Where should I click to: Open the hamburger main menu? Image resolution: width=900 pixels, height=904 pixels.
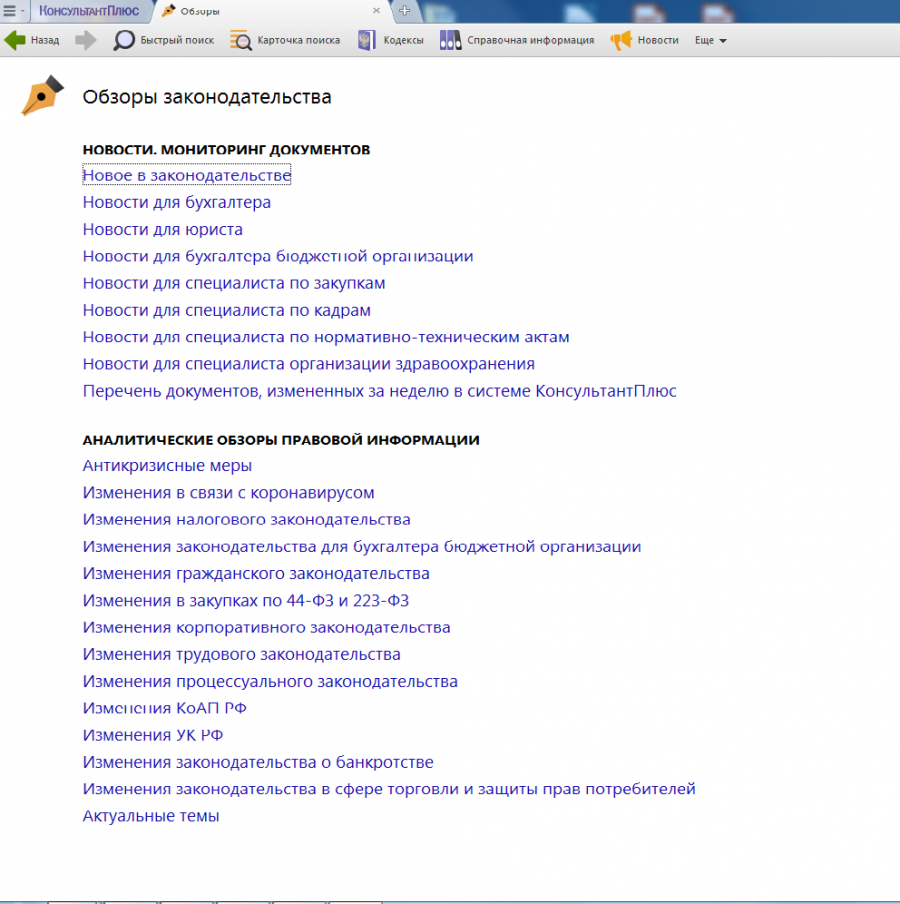click(10, 11)
